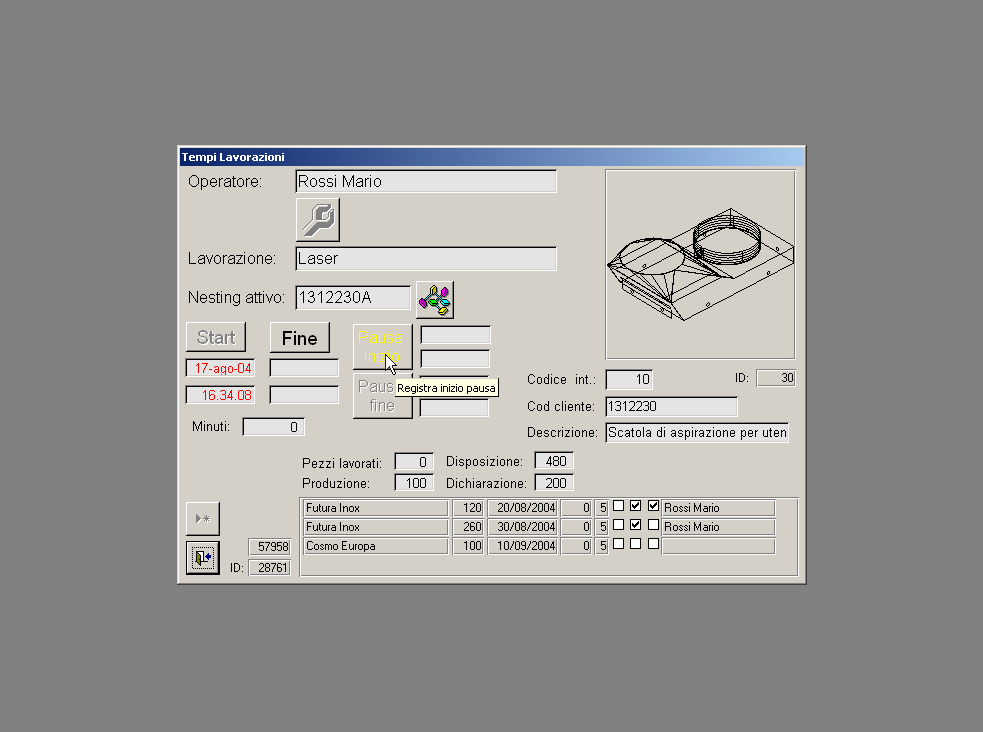Click the Start button

(x=216, y=337)
